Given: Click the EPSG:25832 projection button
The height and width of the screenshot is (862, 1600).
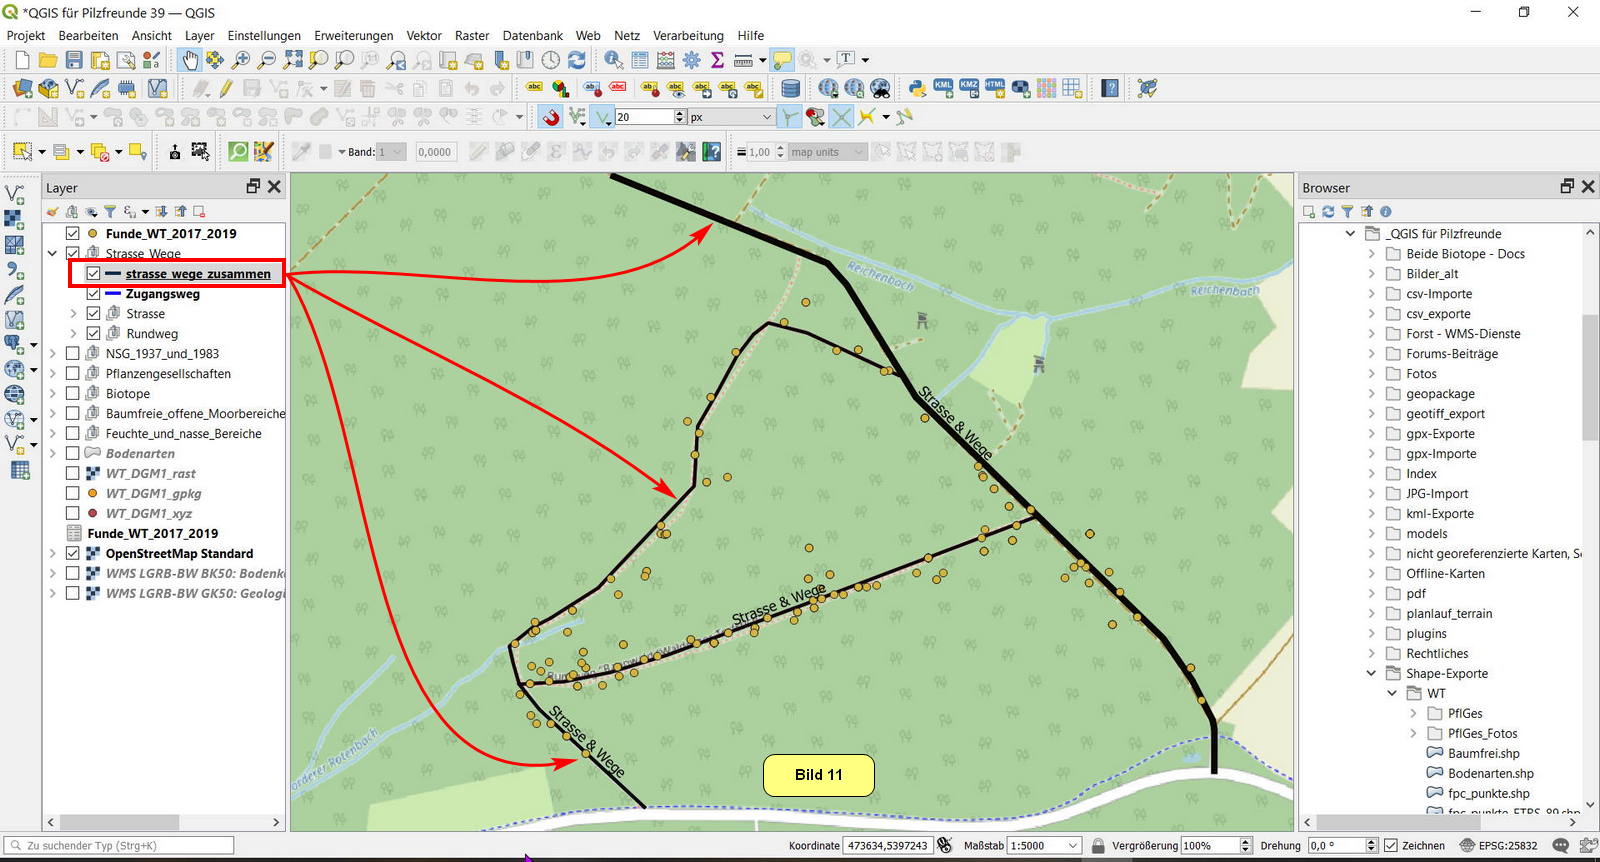Looking at the screenshot, I should 1498,846.
